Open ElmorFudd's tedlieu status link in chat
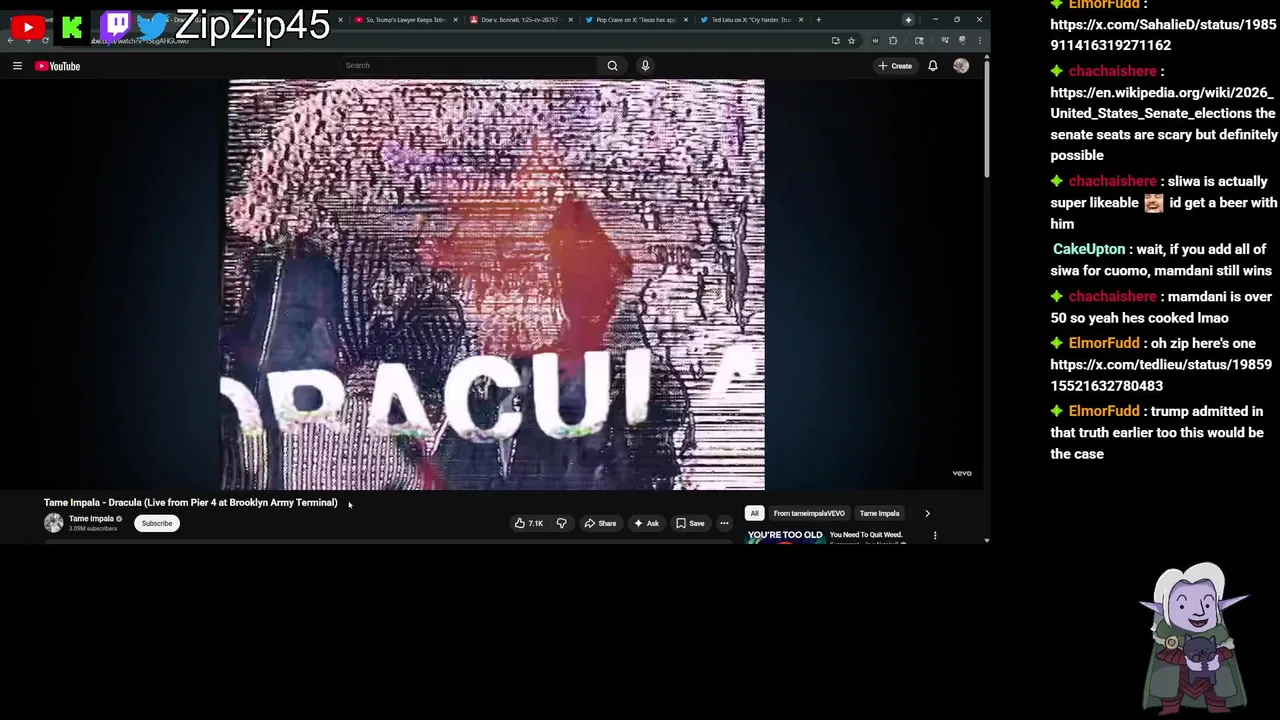Viewport: 1280px width, 720px height. coord(1161,375)
